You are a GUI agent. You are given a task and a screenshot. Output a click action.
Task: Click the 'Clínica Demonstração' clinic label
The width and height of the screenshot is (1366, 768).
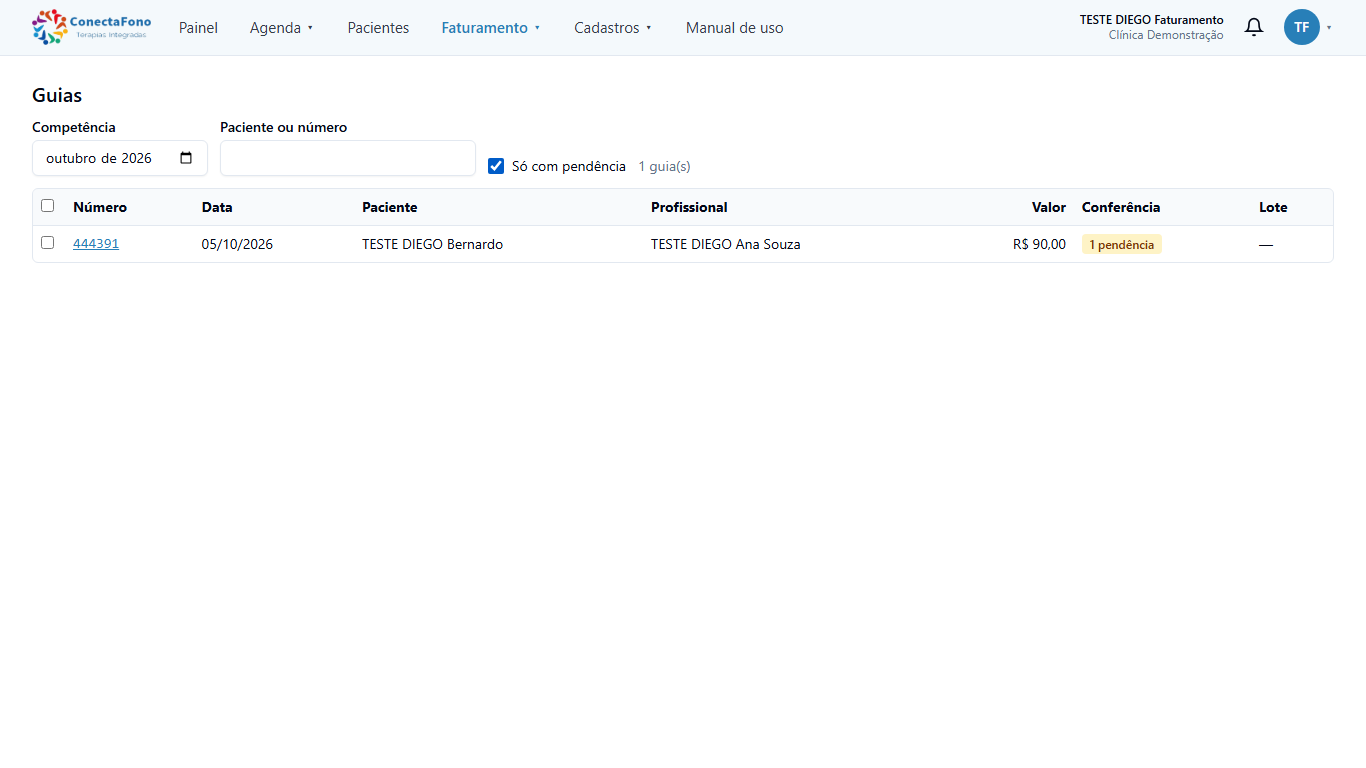1166,35
